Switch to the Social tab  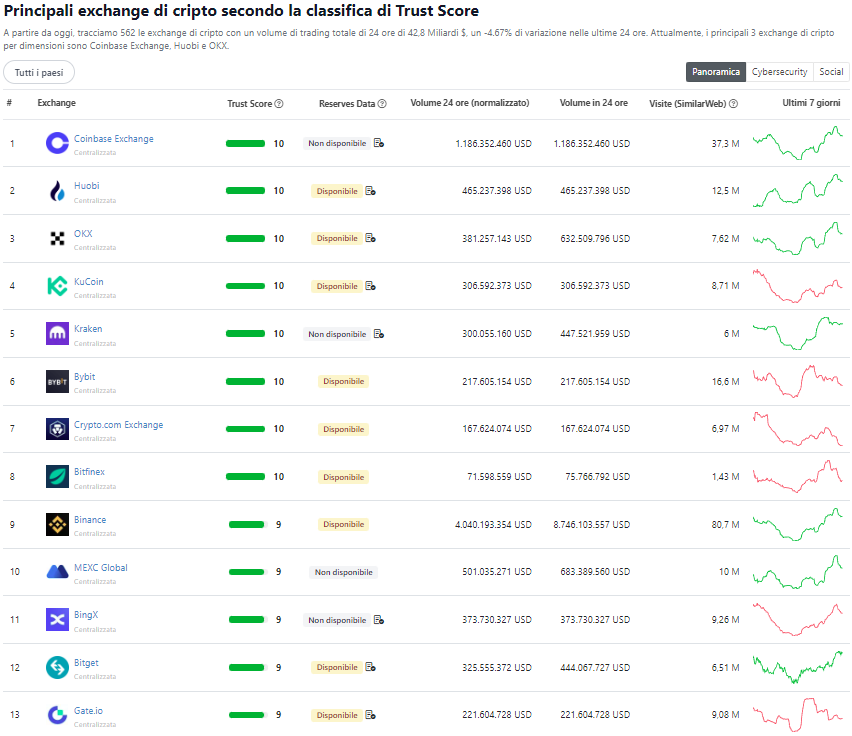click(x=831, y=72)
